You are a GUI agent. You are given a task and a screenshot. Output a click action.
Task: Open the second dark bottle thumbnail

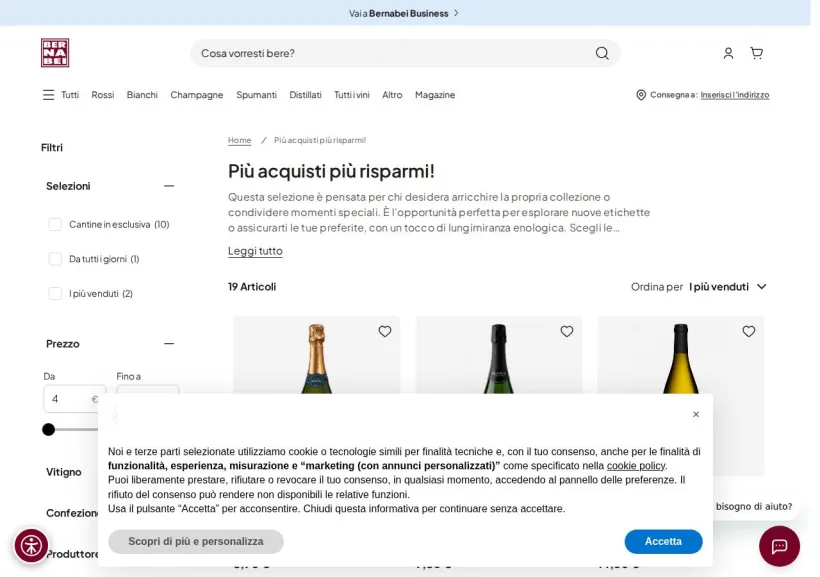point(498,358)
